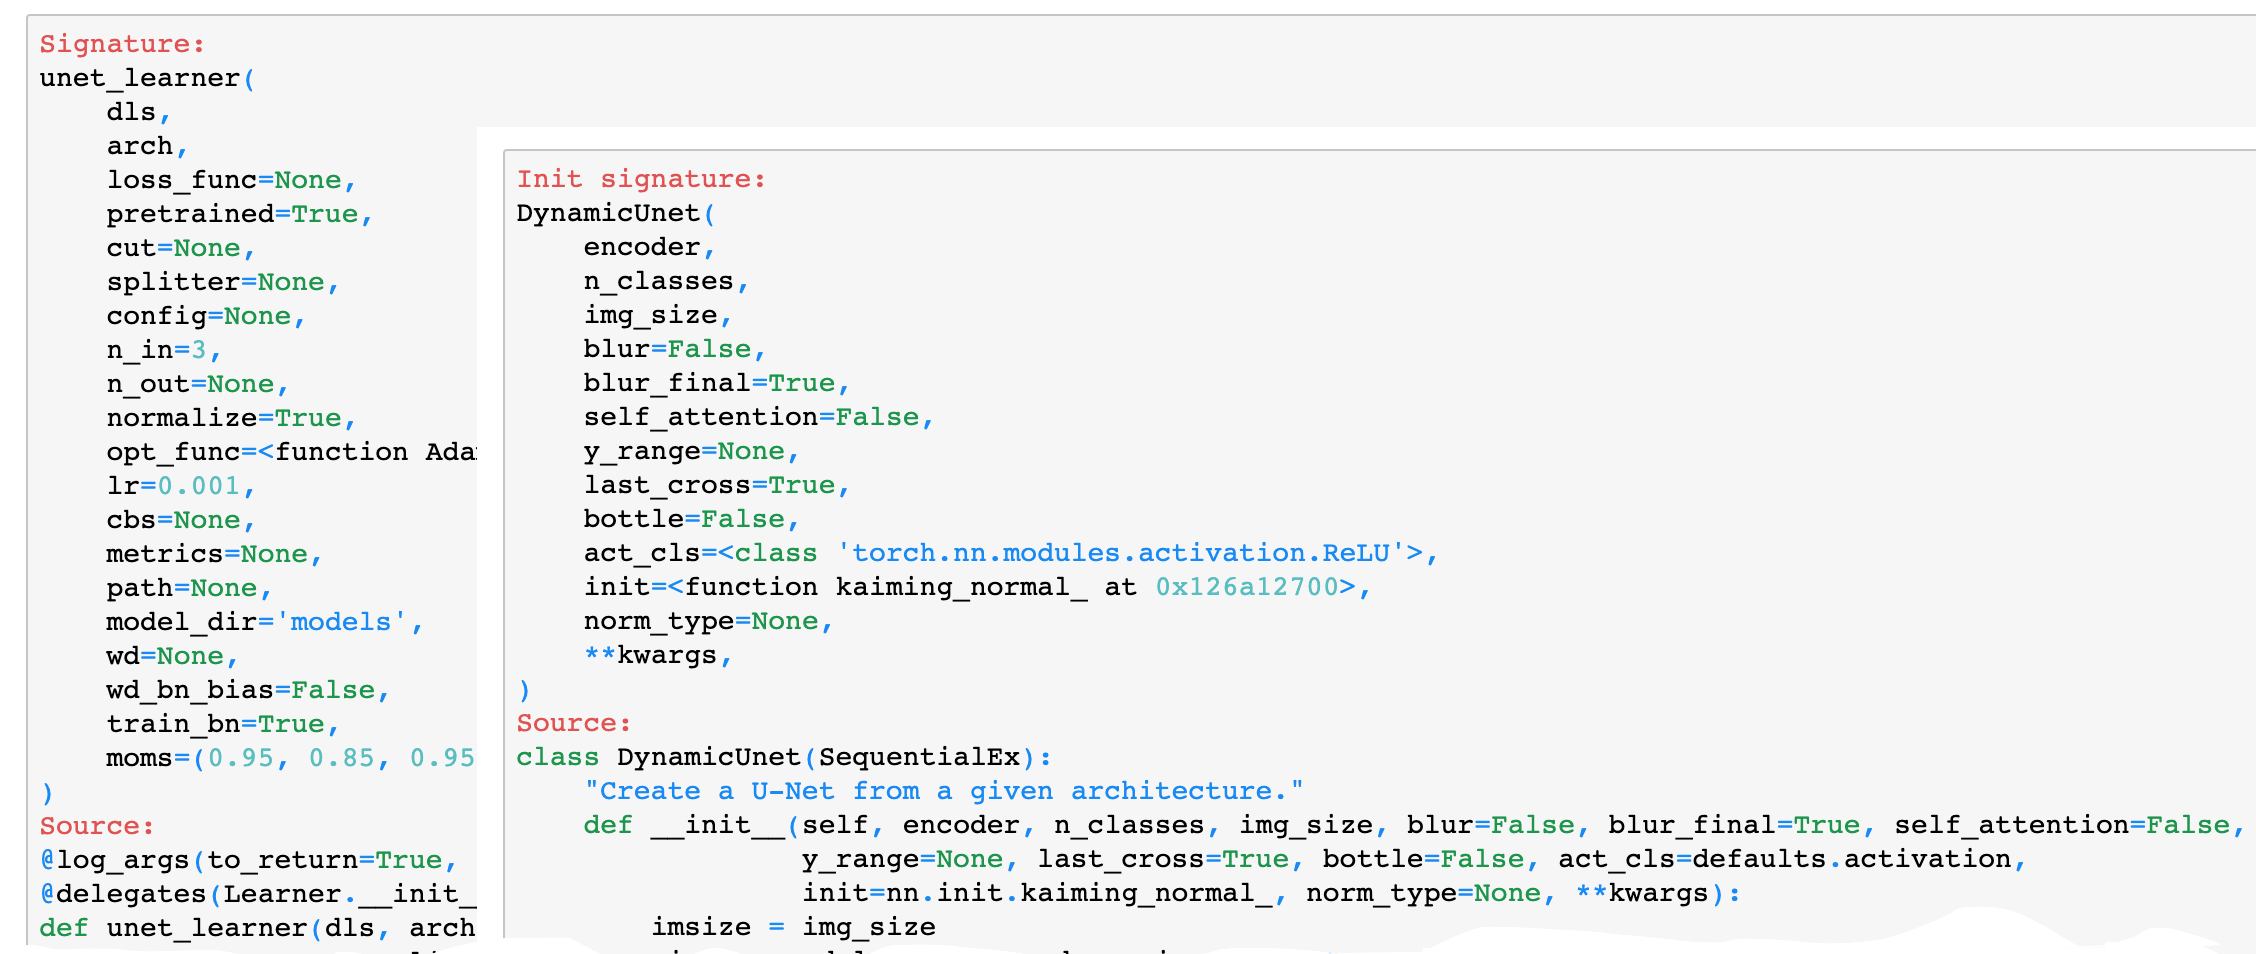The height and width of the screenshot is (954, 2256).
Task: Click 'lr=0.001,' parameter
Action: (x=181, y=486)
